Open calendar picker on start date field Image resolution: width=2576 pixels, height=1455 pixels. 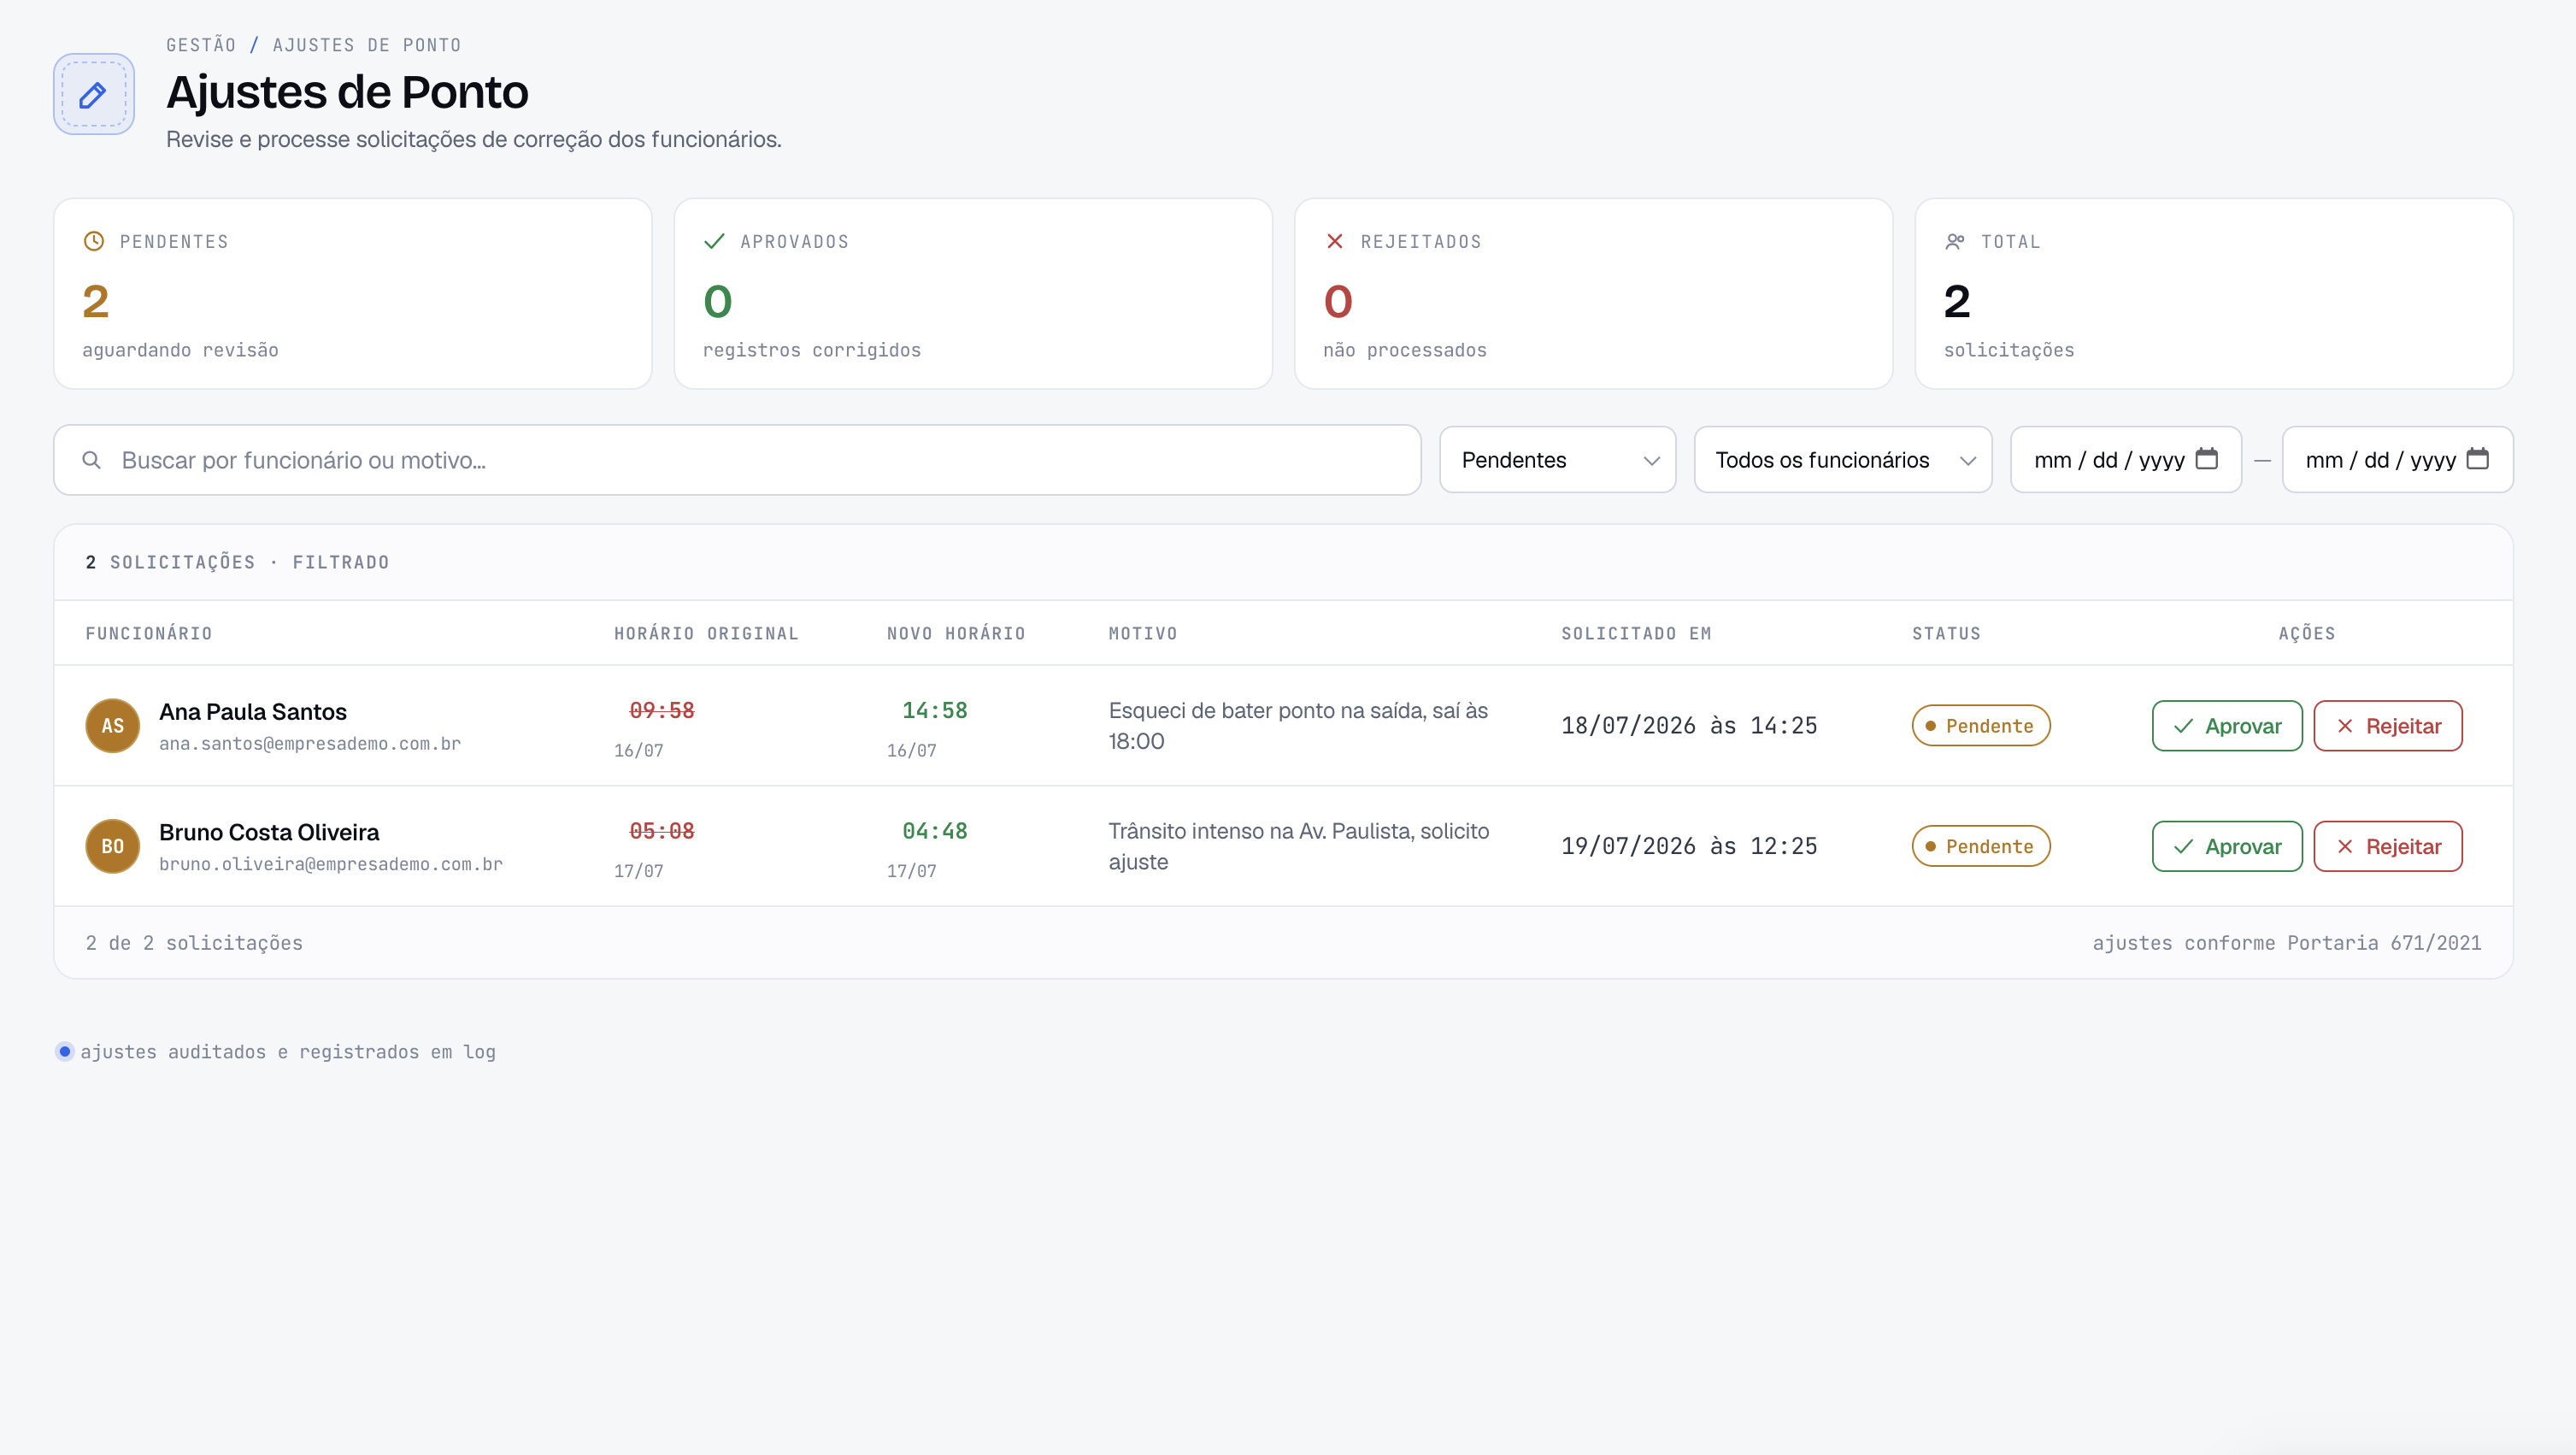coord(2206,459)
